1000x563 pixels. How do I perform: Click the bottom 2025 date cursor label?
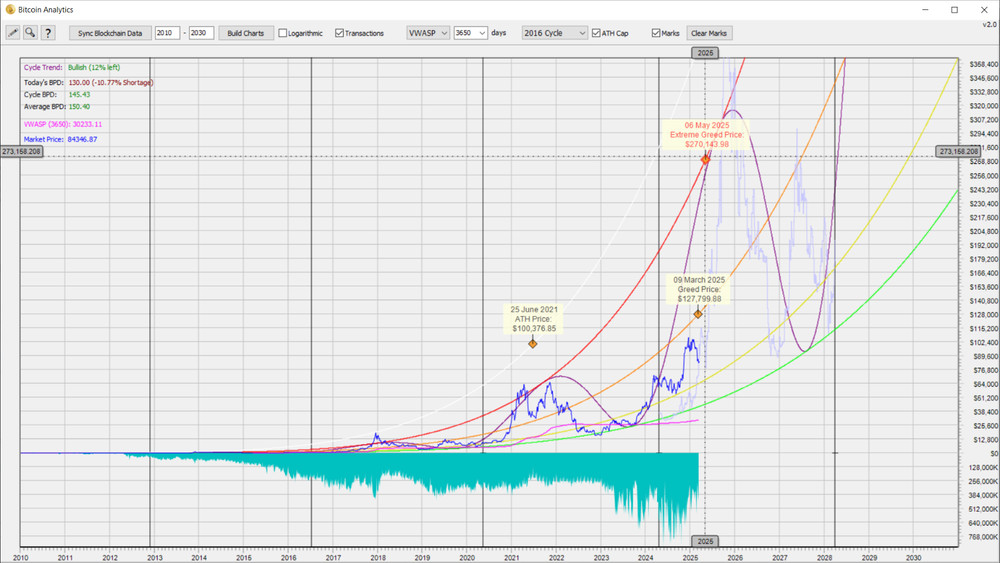pos(705,541)
